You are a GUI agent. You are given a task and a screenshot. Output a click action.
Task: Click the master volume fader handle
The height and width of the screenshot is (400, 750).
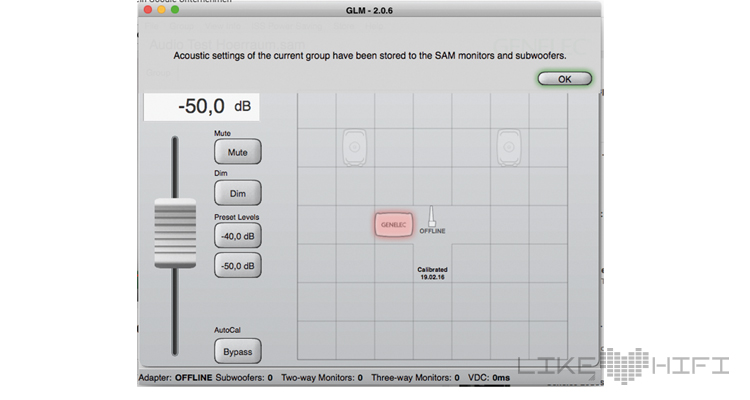175,233
